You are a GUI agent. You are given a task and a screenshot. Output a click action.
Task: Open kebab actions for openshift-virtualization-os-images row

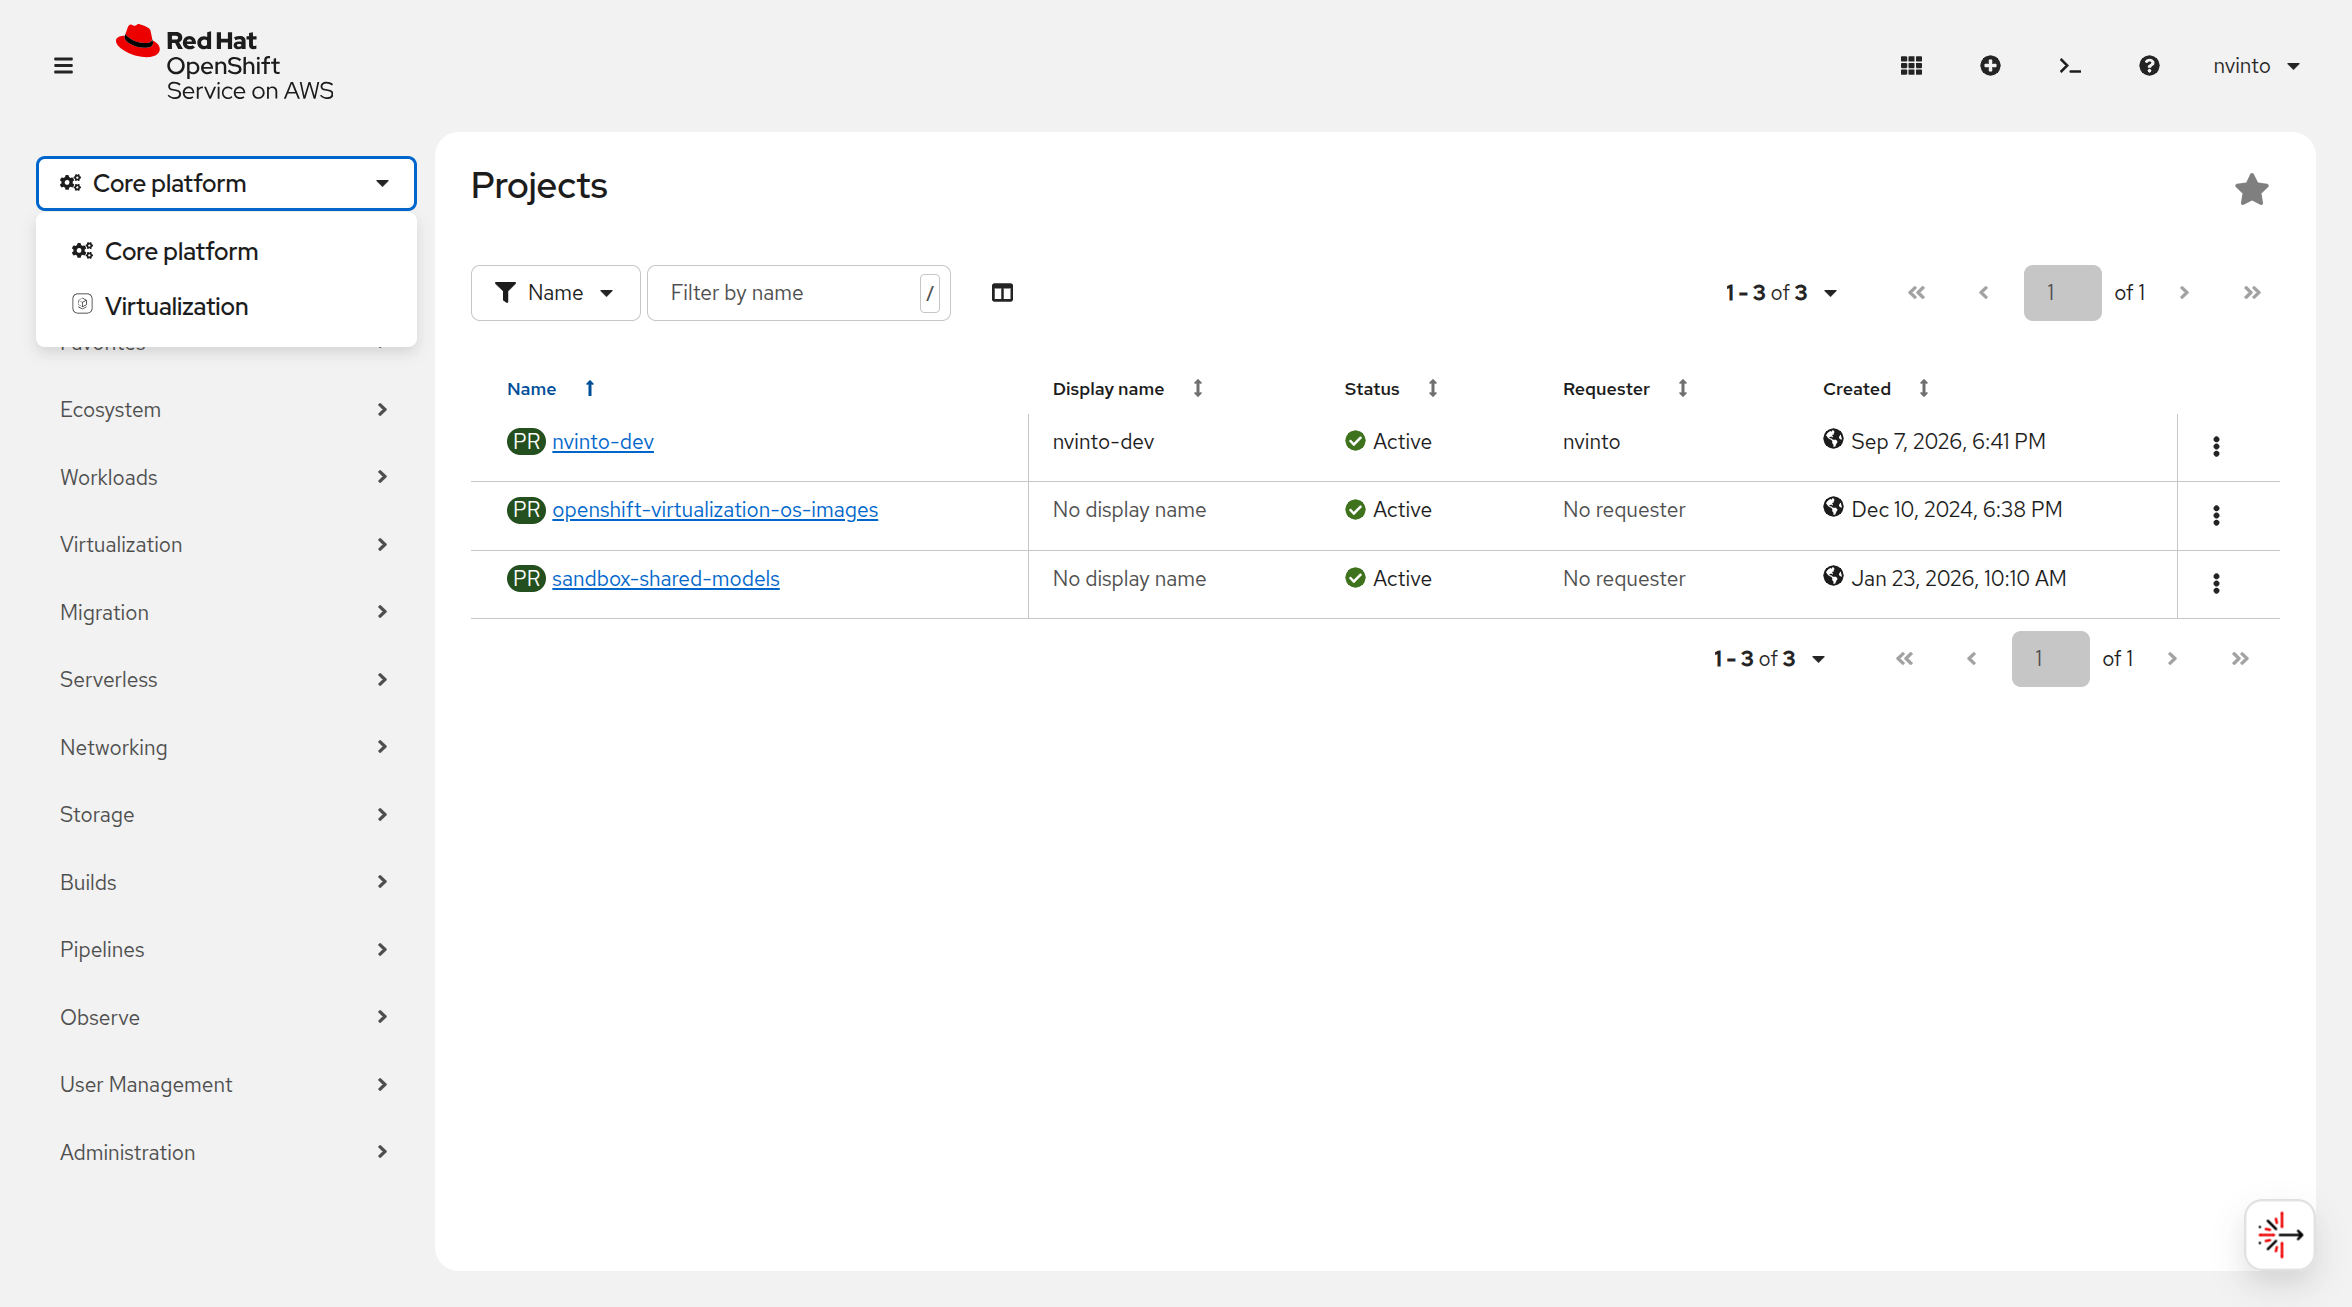tap(2216, 515)
